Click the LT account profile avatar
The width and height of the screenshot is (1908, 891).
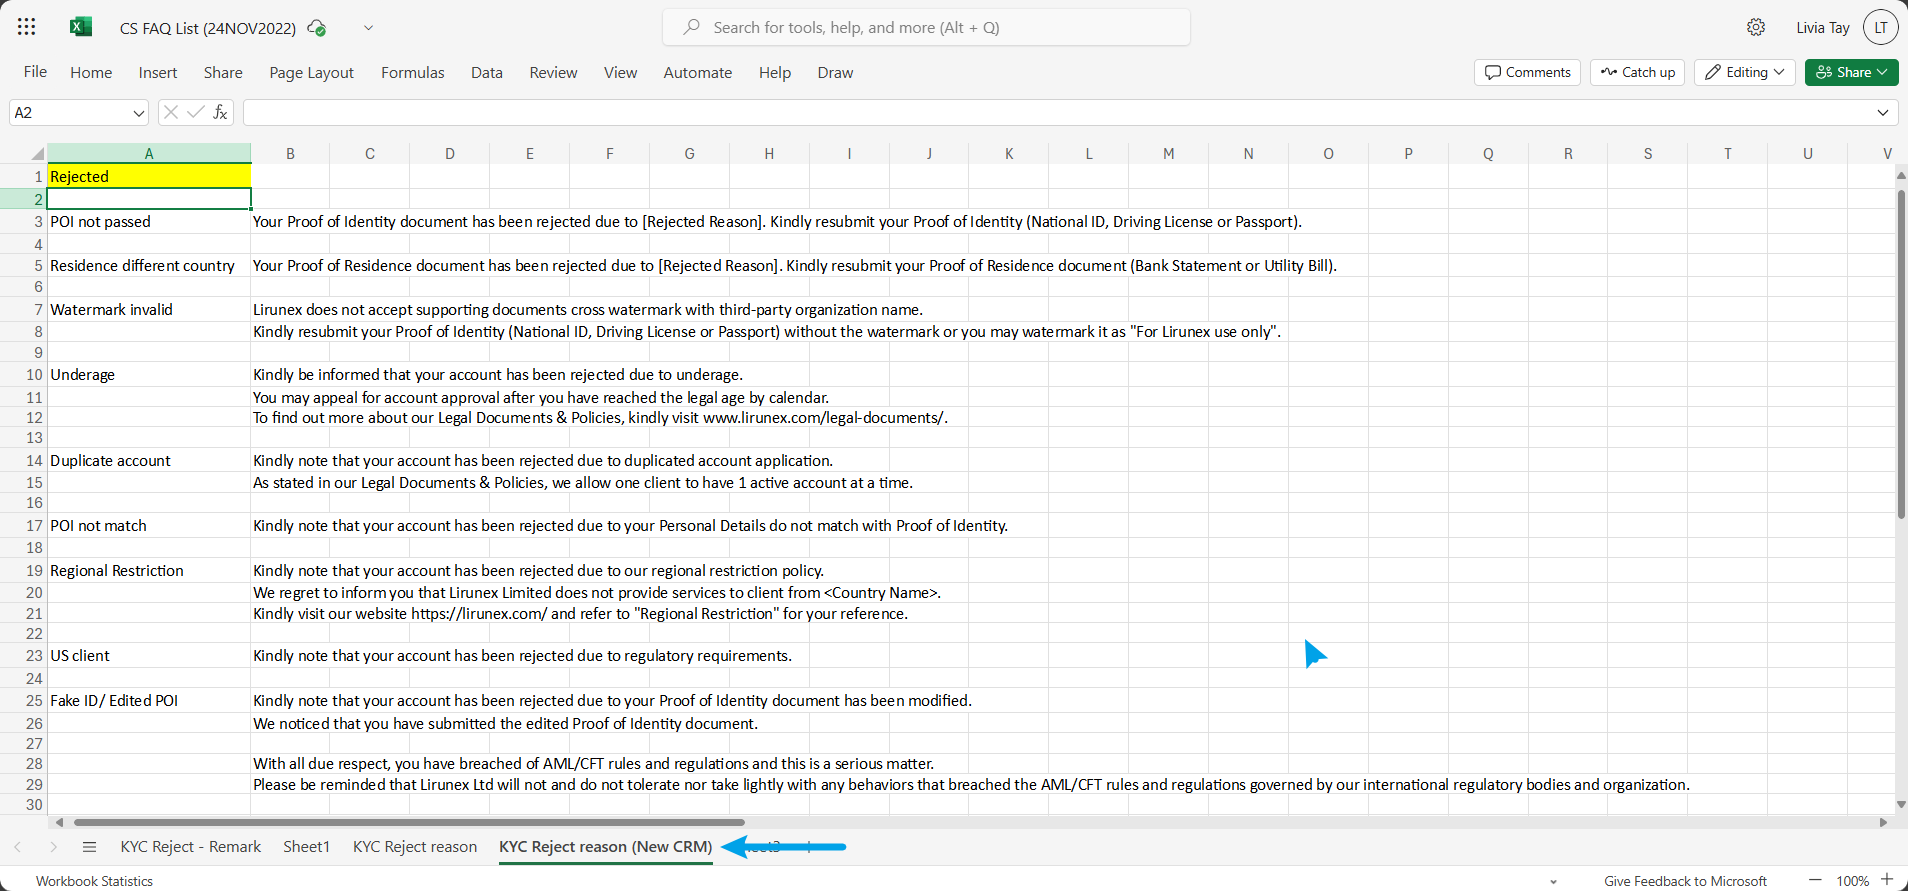(1880, 27)
